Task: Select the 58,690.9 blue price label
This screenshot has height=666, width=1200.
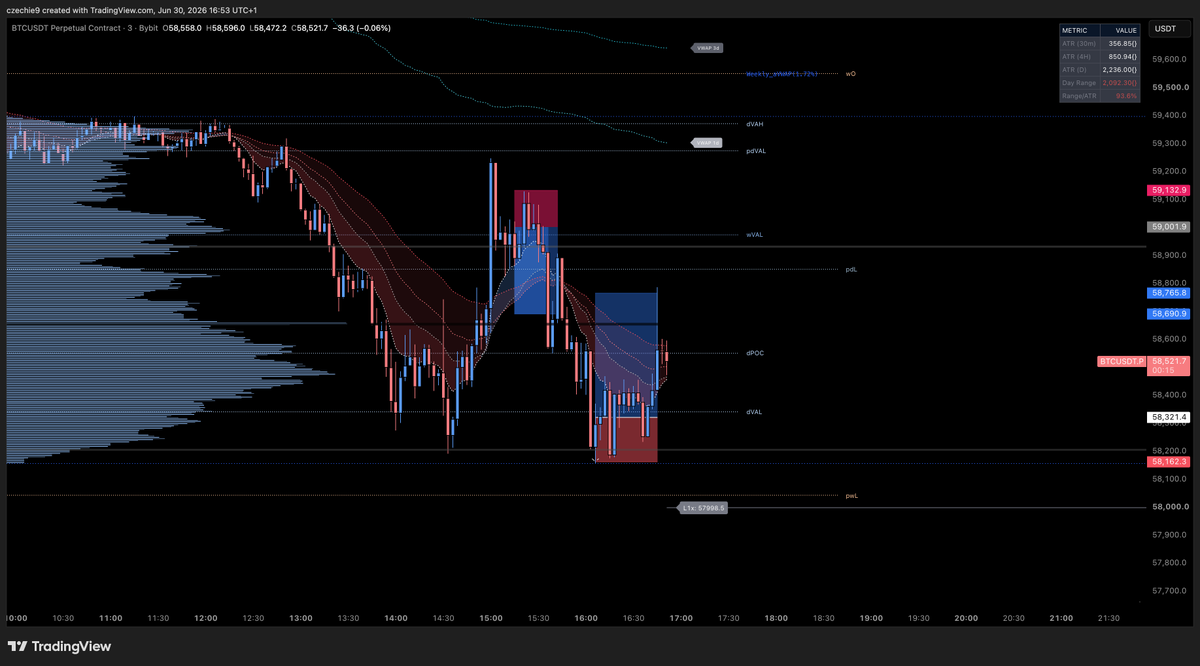Action: [x=1169, y=313]
